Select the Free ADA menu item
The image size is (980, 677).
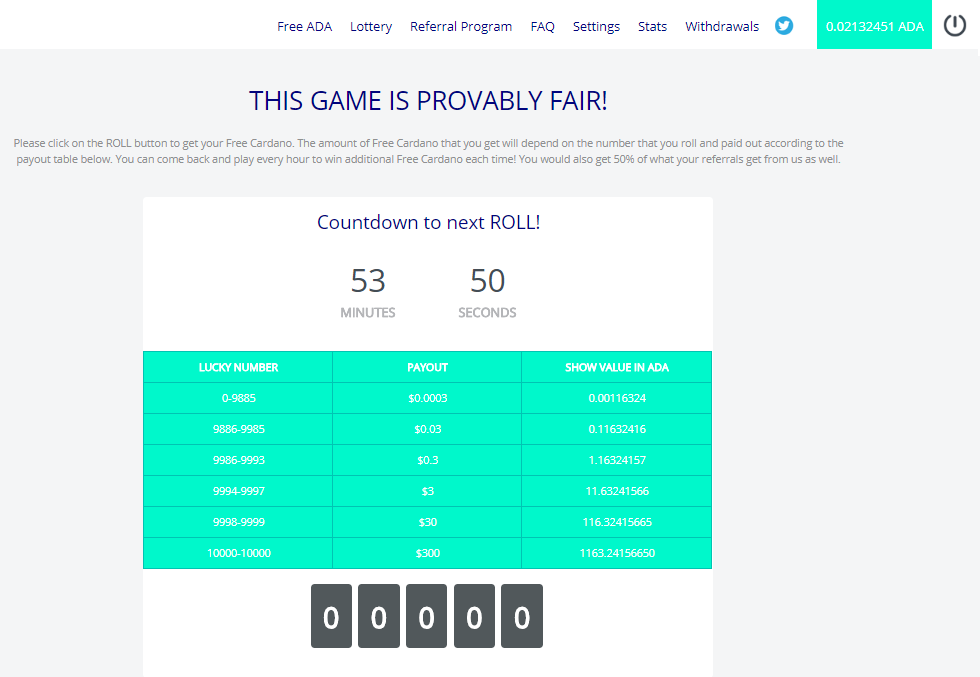304,26
